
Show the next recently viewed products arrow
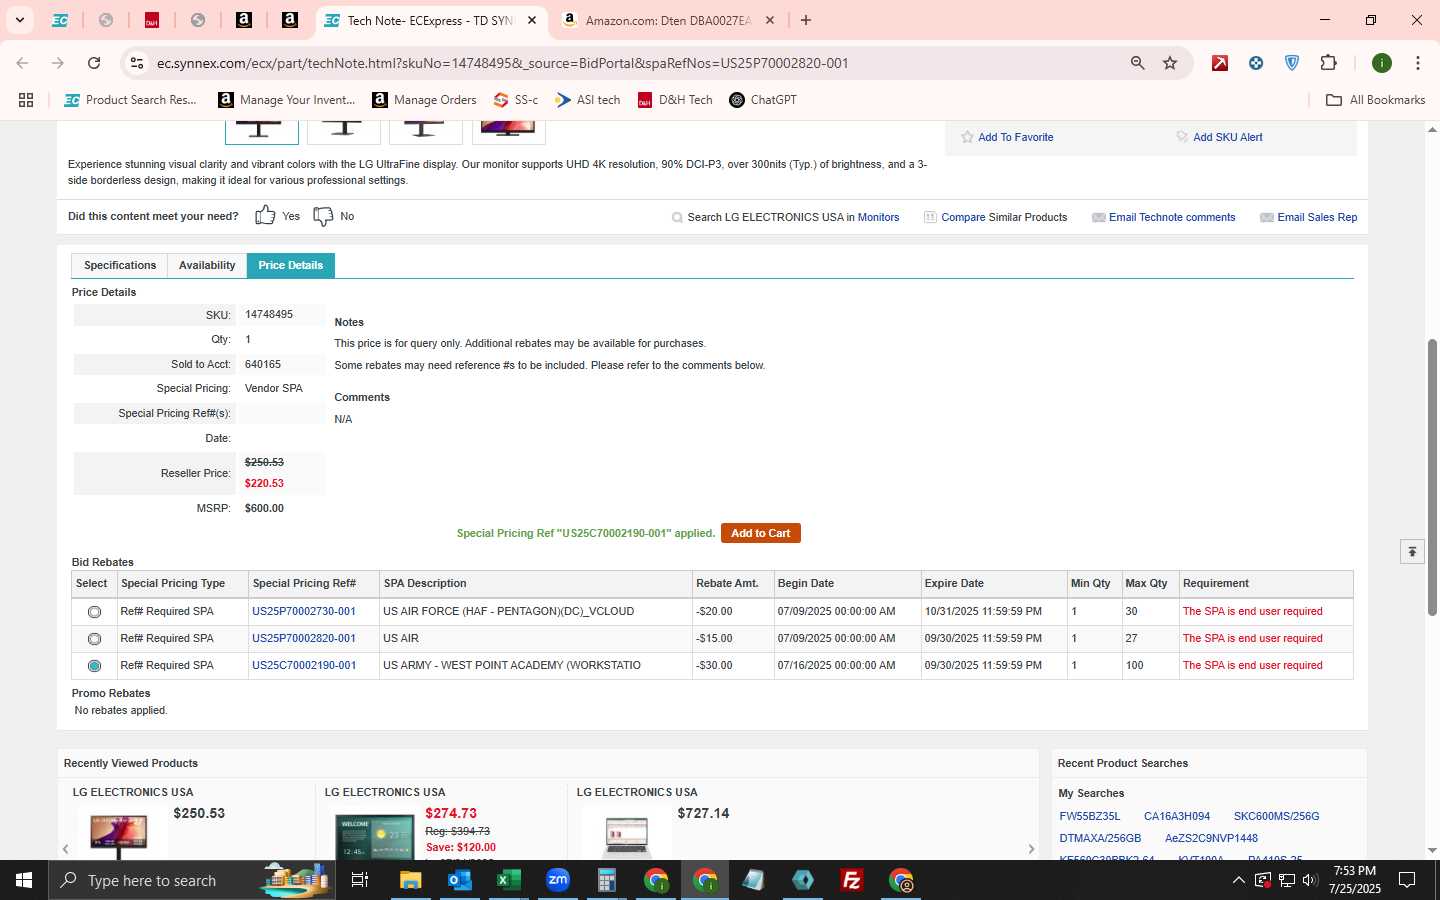1031,849
